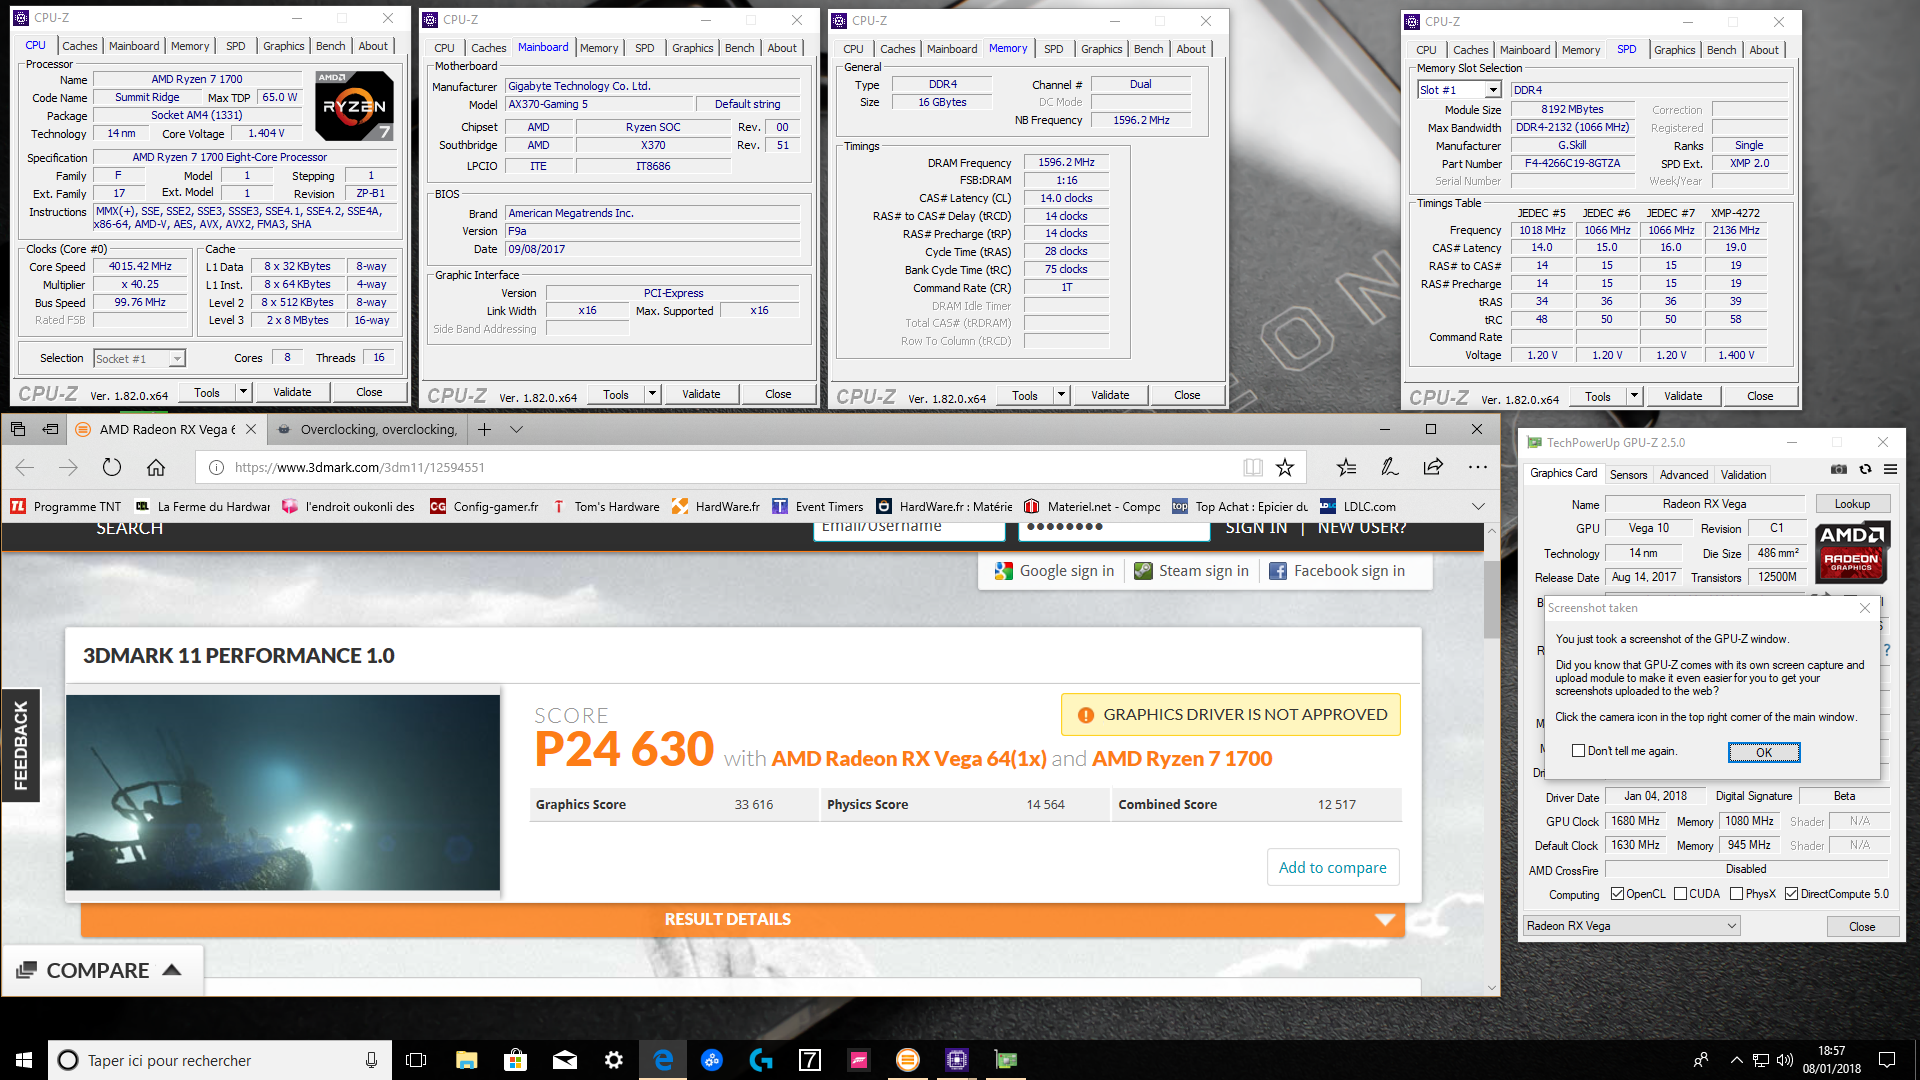Click the GPU-Z refresh icon
The image size is (1920, 1080).
tap(1865, 469)
